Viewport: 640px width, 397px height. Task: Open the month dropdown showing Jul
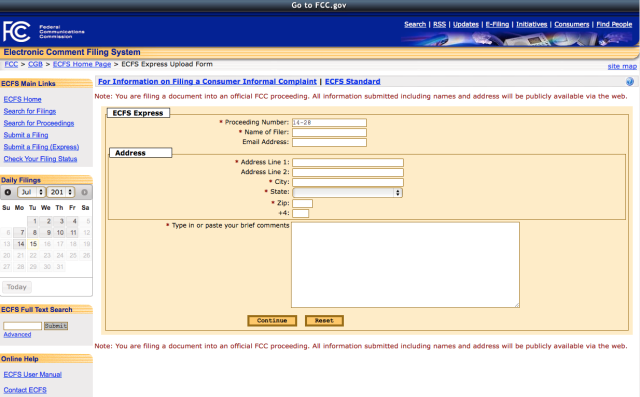point(31,192)
